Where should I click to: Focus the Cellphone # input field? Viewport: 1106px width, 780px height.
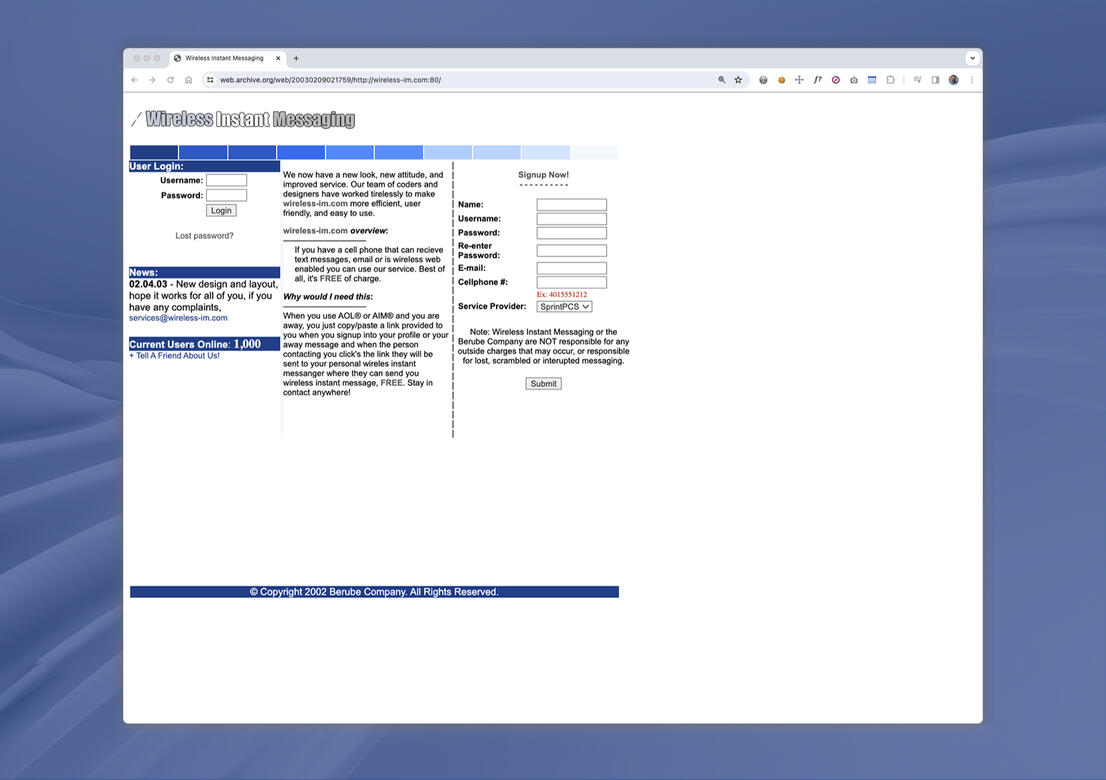point(571,283)
